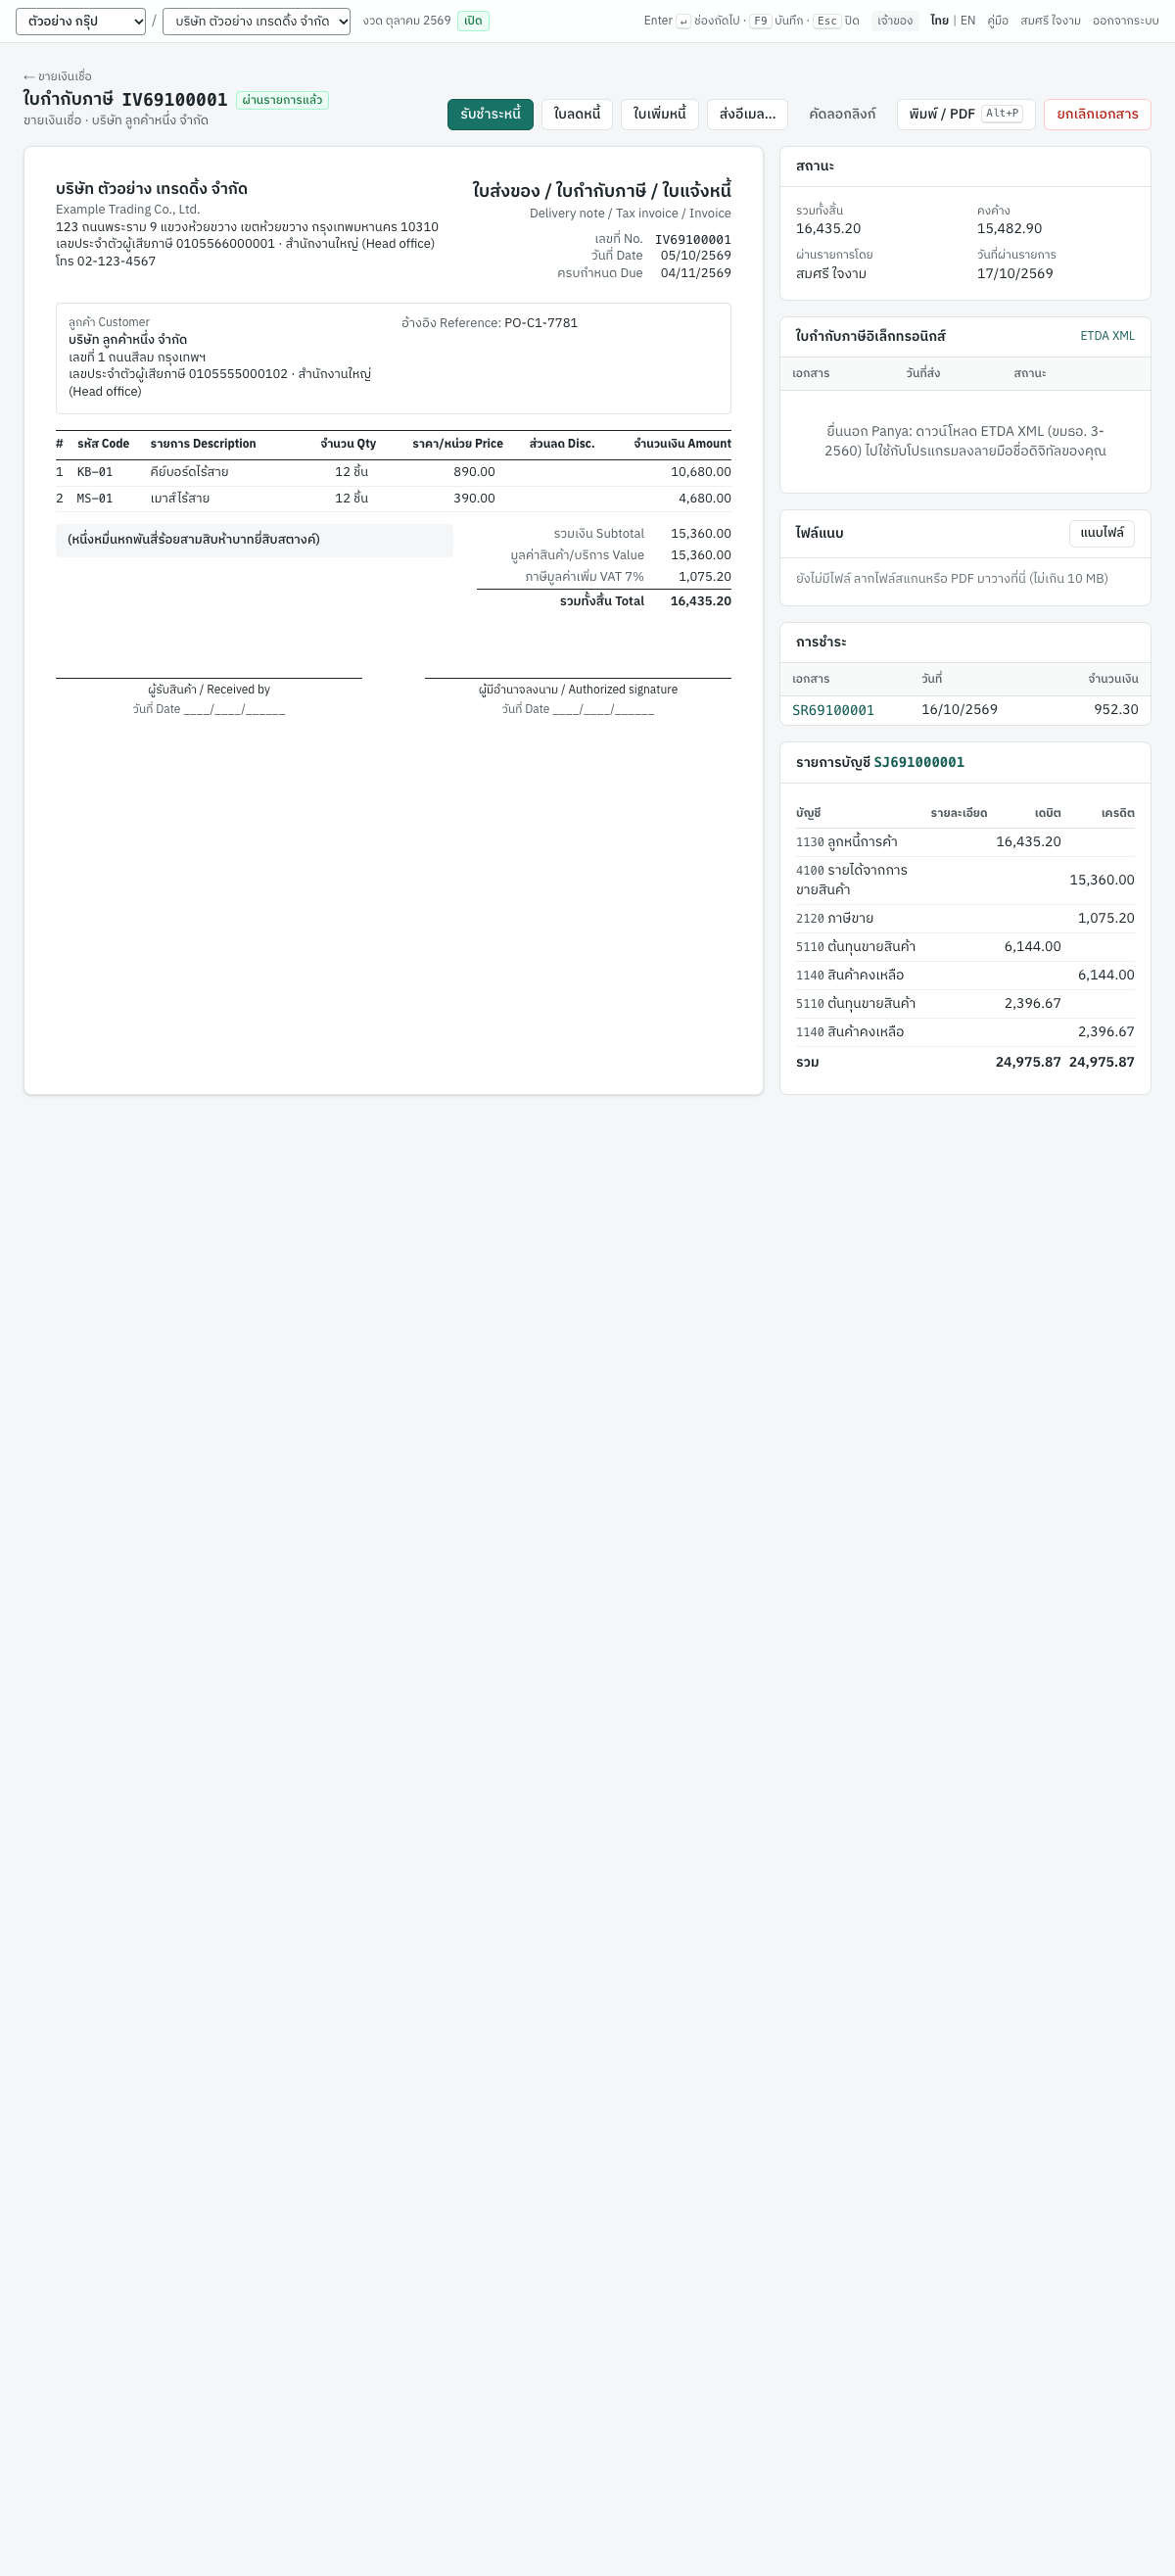The width and height of the screenshot is (1175, 2576).
Task: Click the แนบไฟล์ attach button
Action: (x=1101, y=533)
